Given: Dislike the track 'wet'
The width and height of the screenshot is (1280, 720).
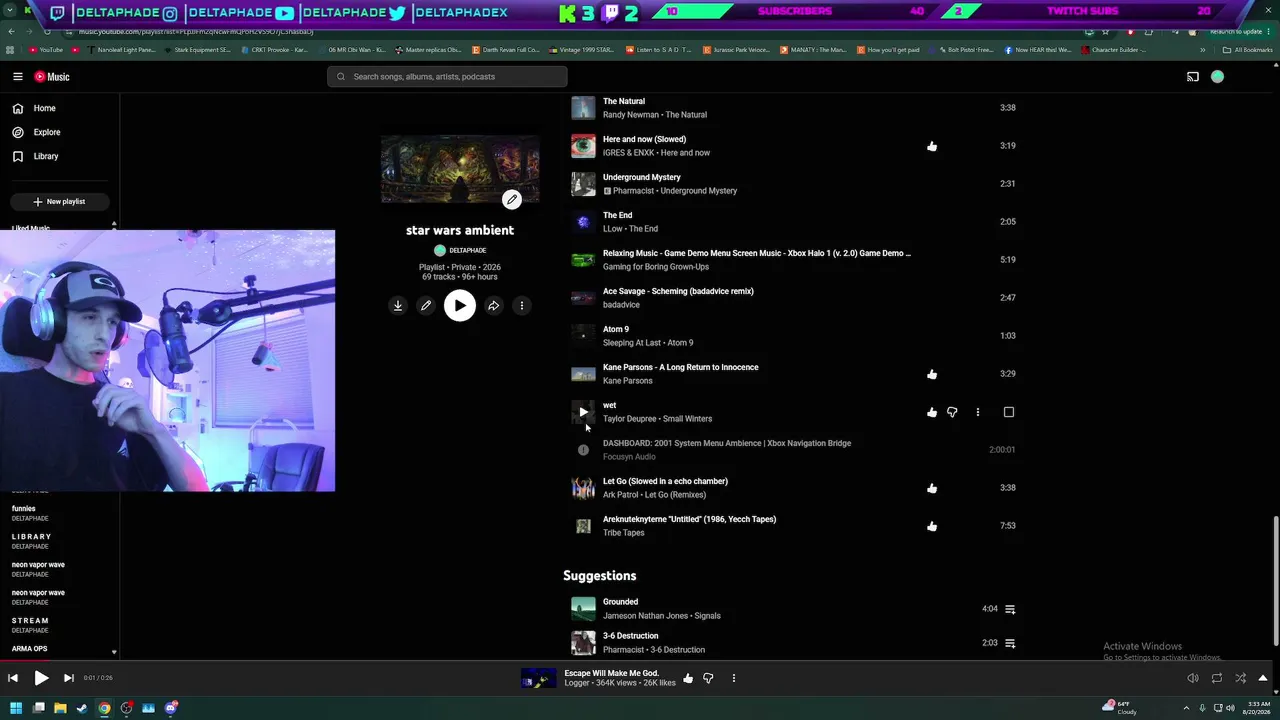Looking at the screenshot, I should [x=952, y=412].
